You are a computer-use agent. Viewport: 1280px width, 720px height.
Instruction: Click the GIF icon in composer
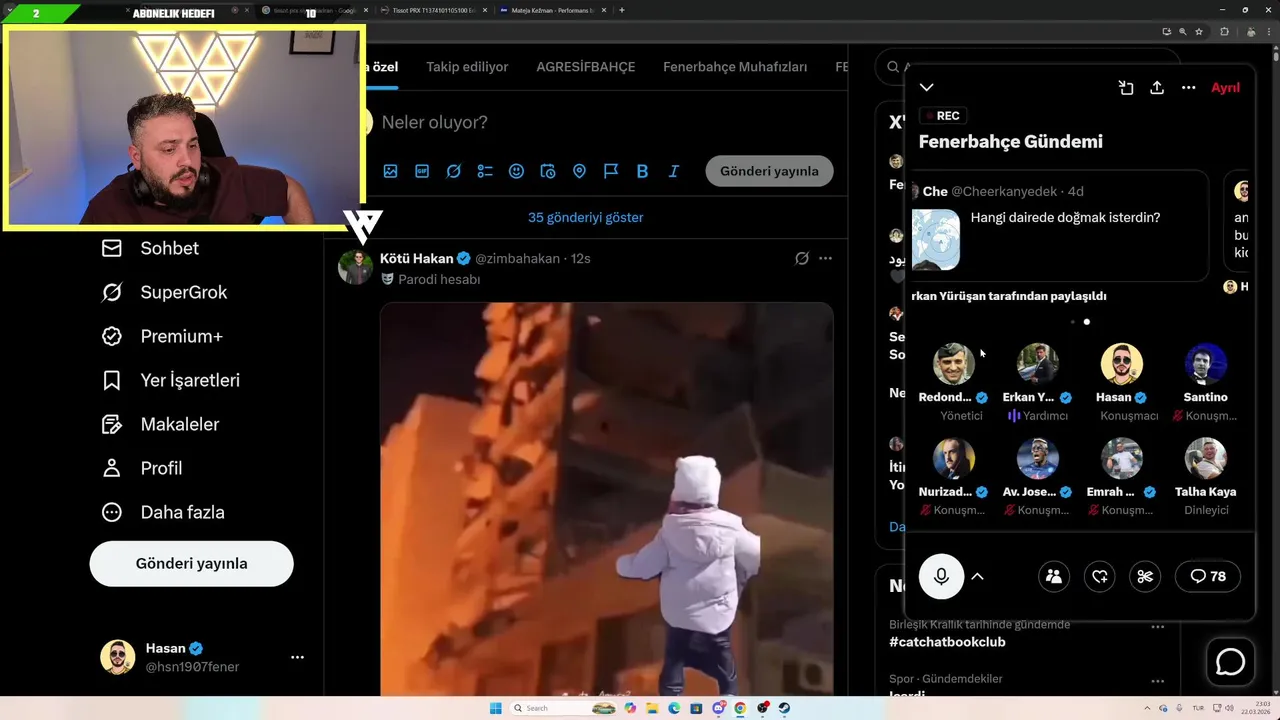422,171
